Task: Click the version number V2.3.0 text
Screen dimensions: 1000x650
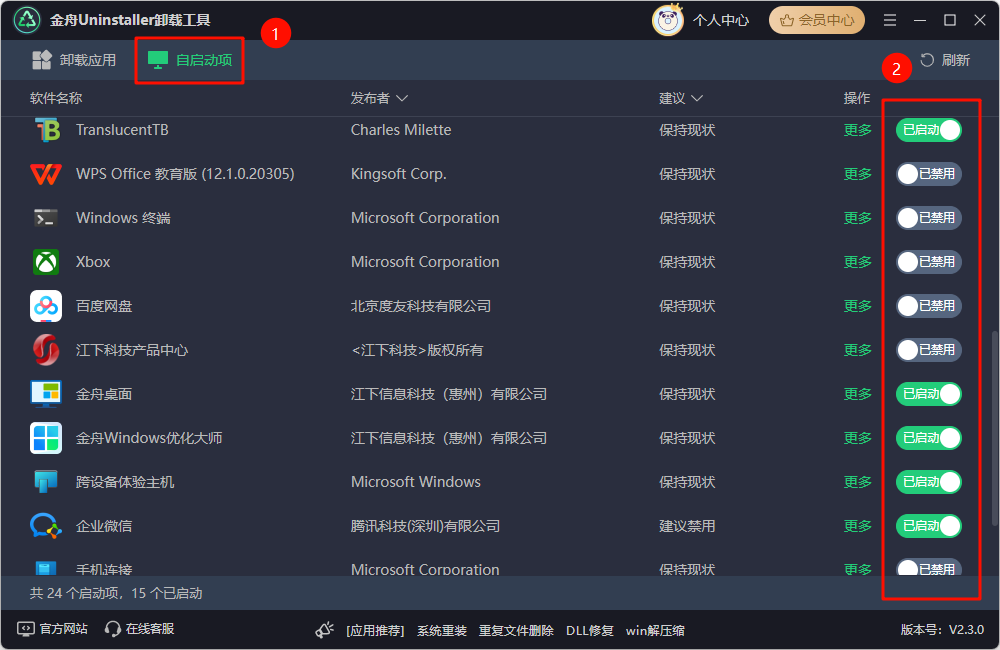Action: [966, 630]
